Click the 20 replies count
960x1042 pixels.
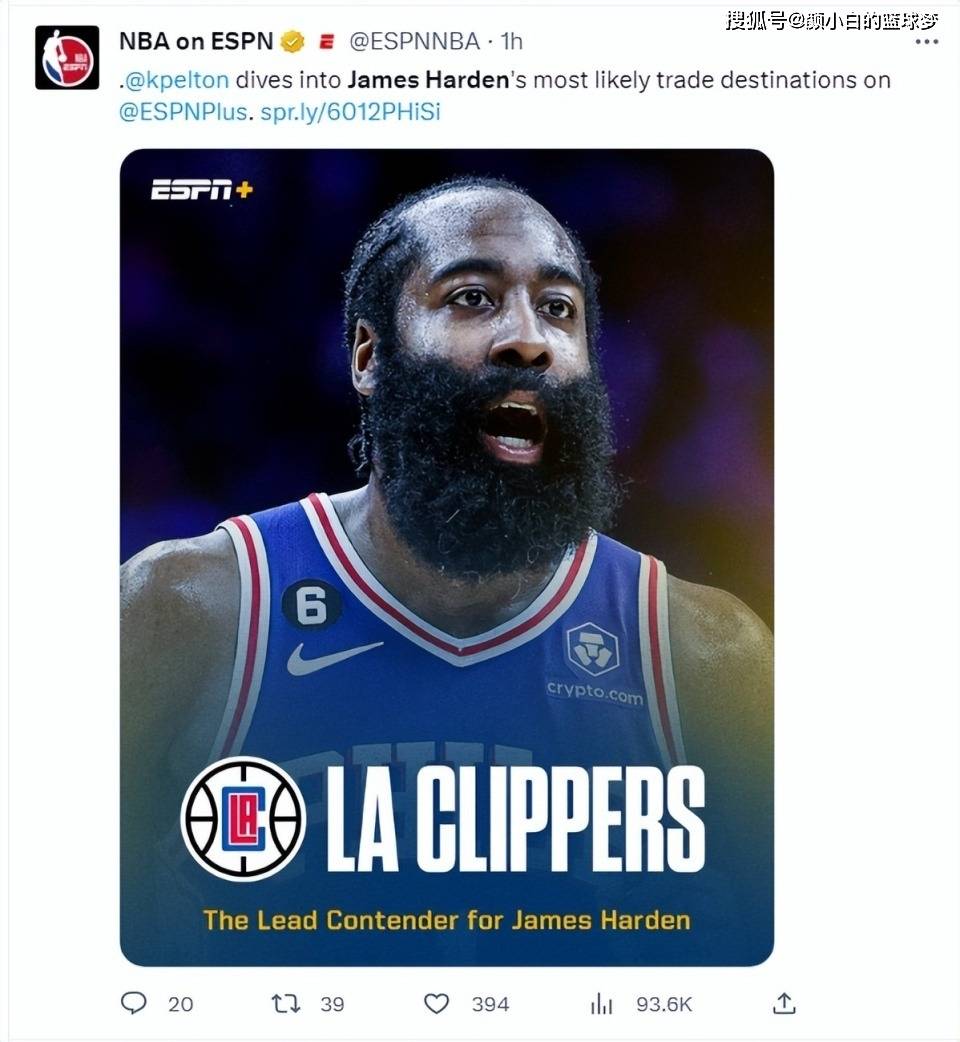coord(180,1004)
